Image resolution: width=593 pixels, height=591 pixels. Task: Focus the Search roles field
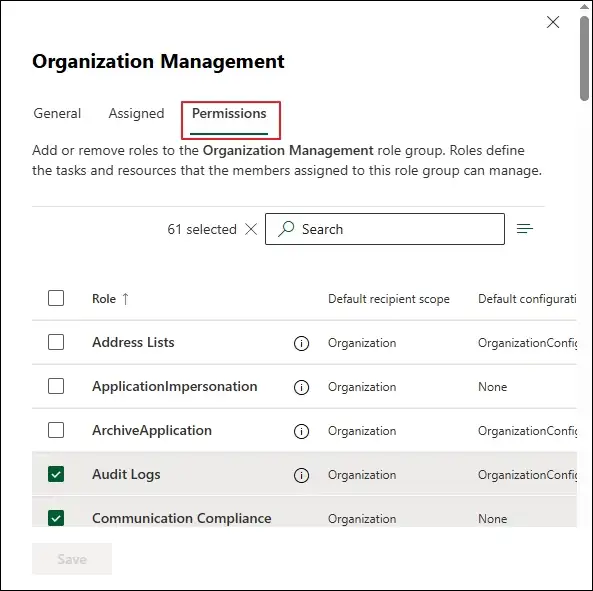(385, 229)
